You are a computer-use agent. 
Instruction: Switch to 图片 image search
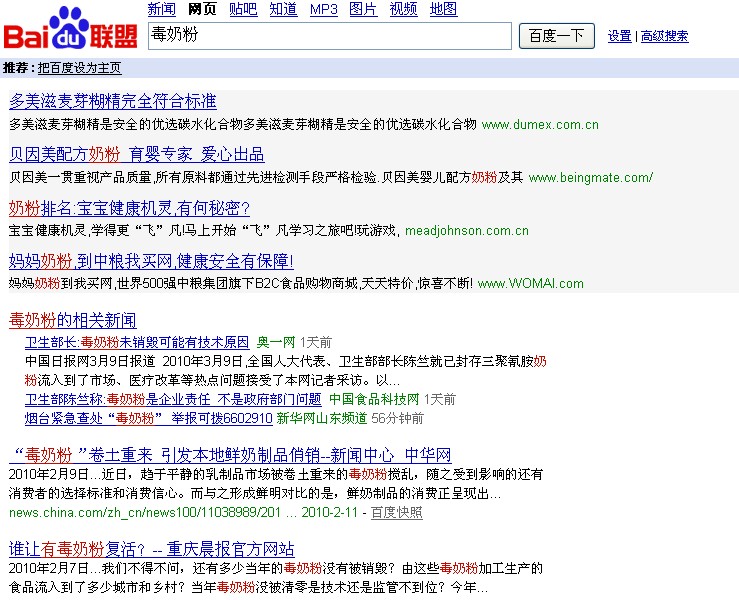click(x=363, y=9)
